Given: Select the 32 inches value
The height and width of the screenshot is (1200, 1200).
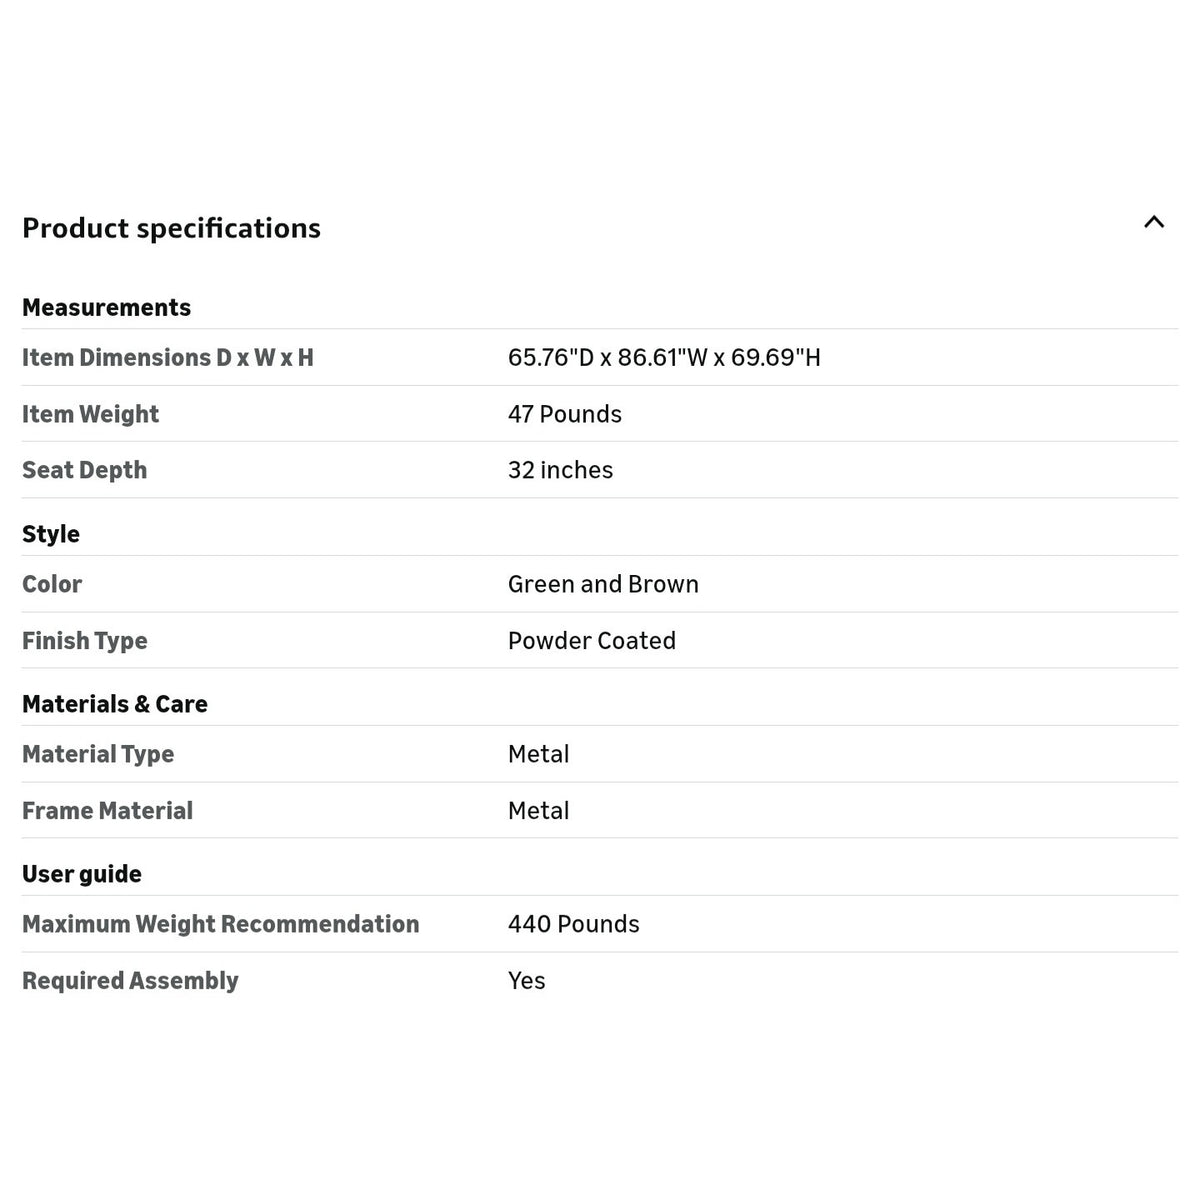Looking at the screenshot, I should click(560, 470).
